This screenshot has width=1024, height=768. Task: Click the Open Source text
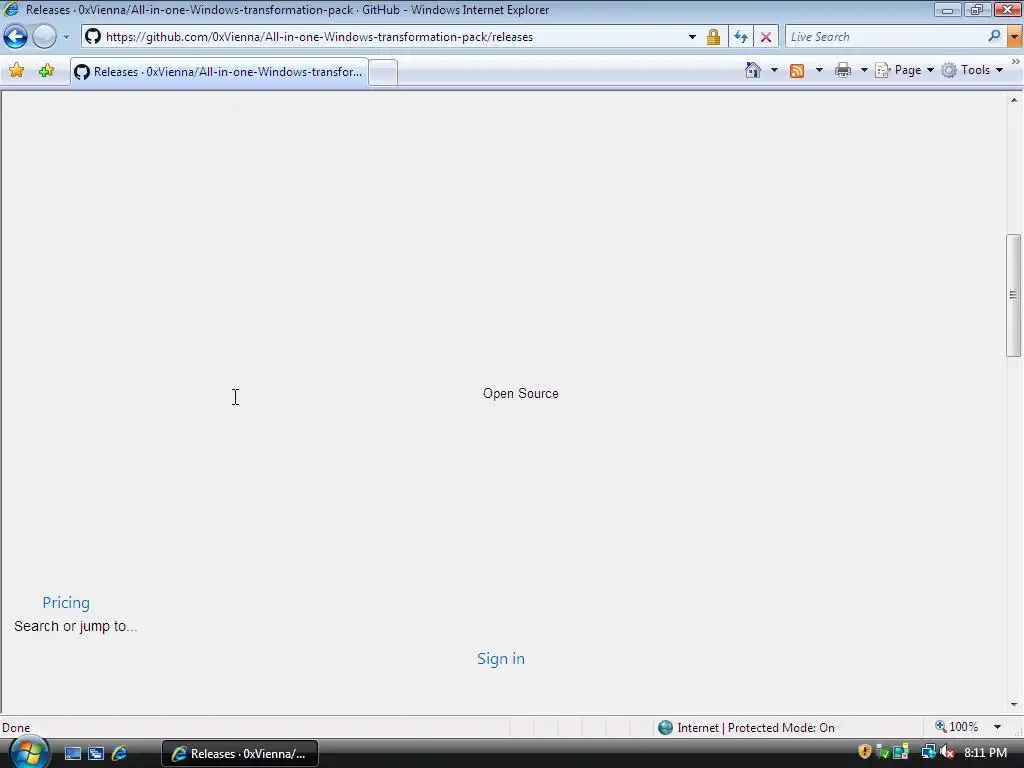[520, 393]
